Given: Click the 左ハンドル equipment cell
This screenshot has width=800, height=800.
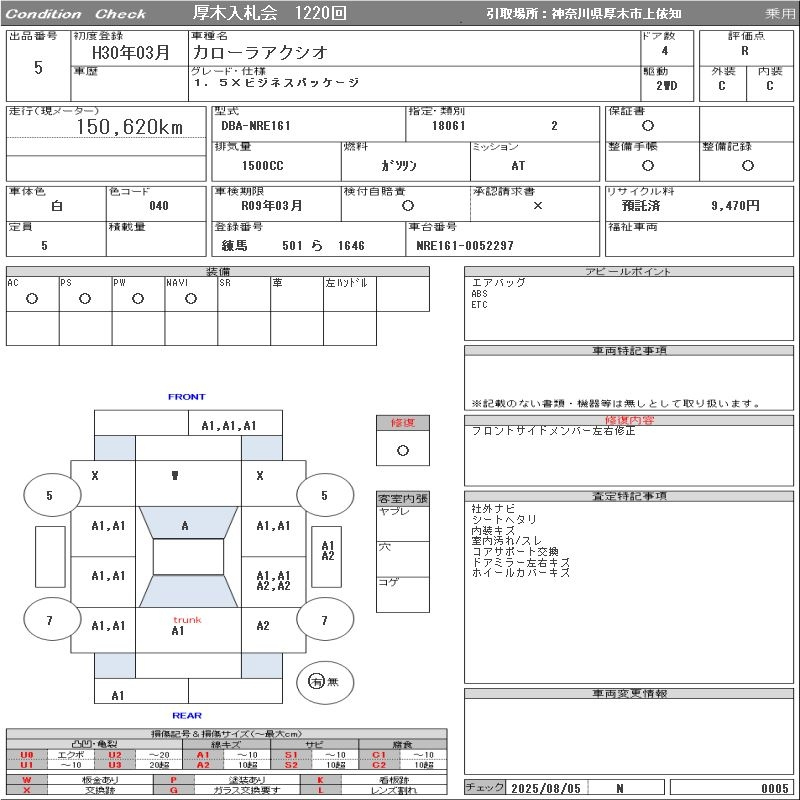Looking at the screenshot, I should [x=350, y=294].
